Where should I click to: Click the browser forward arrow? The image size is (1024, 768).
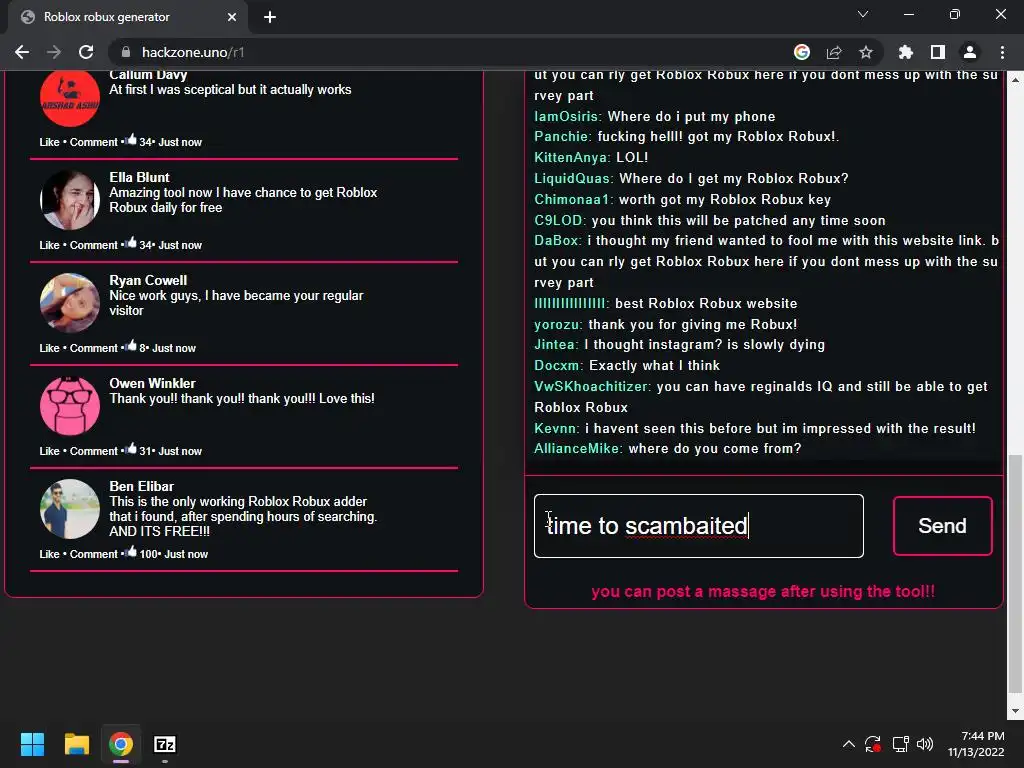tap(54, 52)
